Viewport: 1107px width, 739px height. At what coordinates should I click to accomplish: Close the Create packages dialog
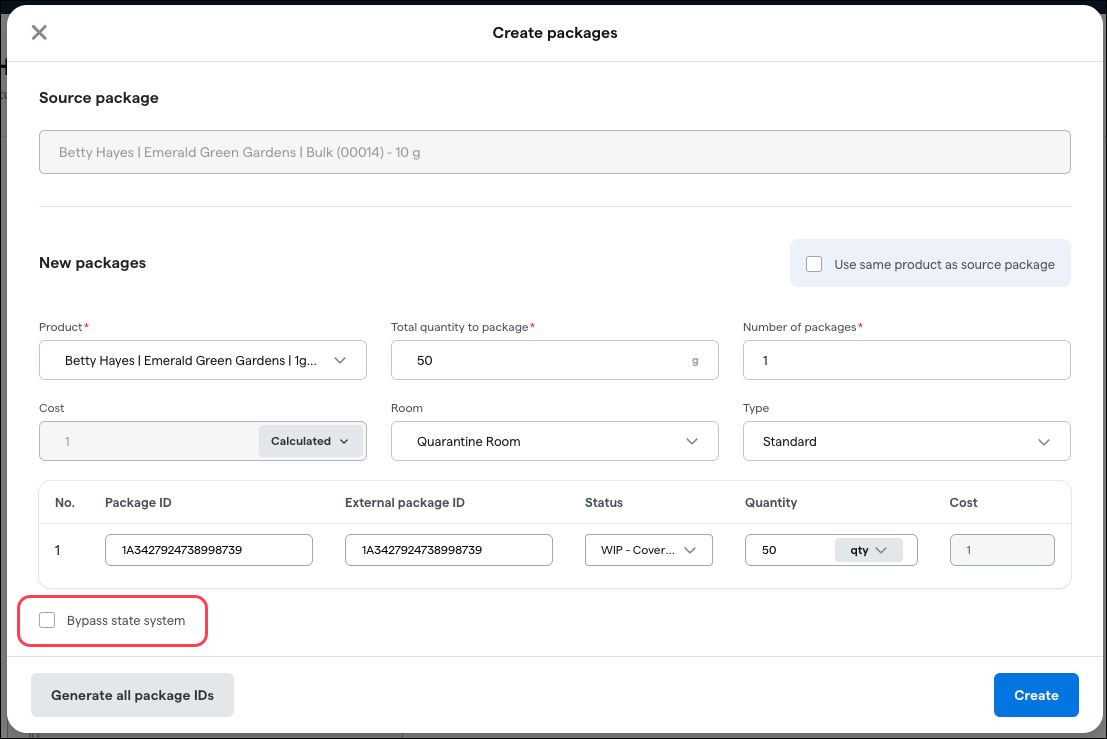click(40, 32)
